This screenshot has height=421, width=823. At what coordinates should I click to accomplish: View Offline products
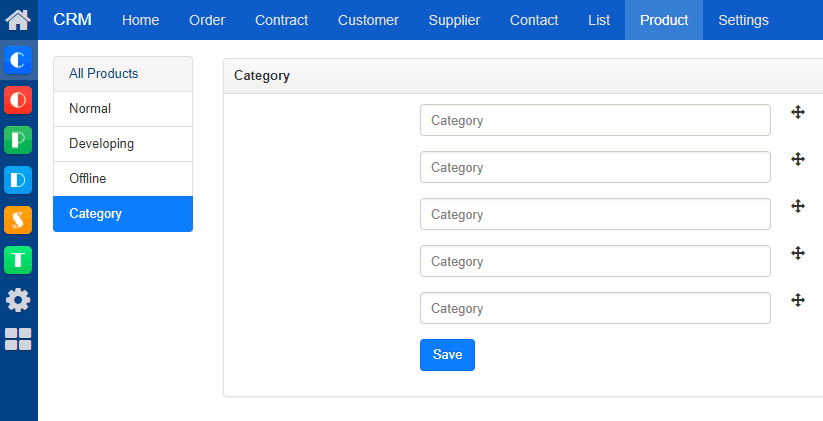[x=123, y=178]
